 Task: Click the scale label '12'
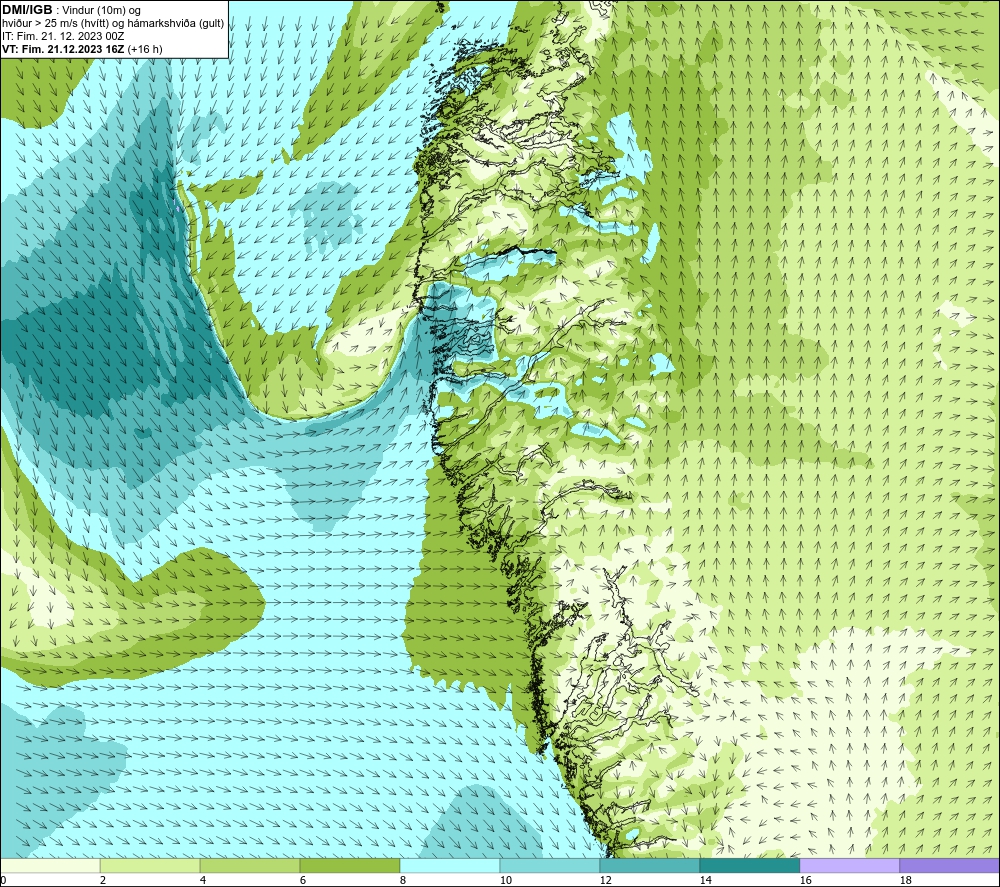605,881
